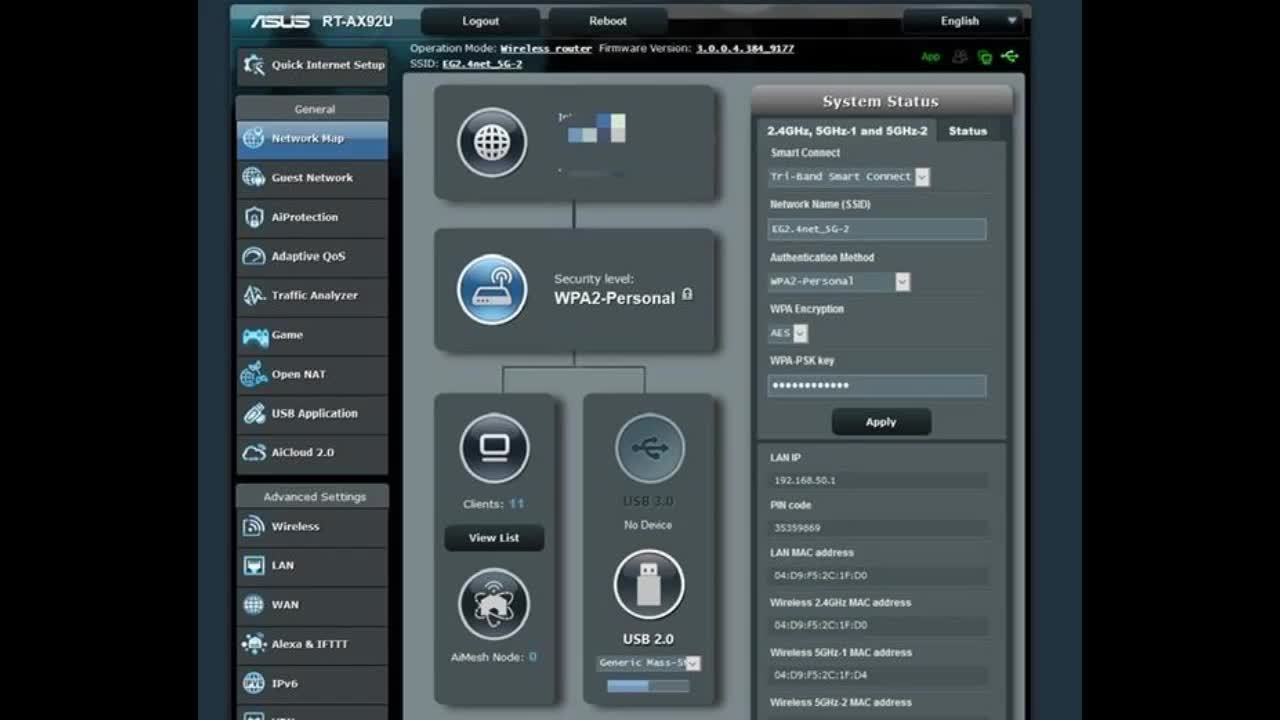Click the Clients count number

516,504
